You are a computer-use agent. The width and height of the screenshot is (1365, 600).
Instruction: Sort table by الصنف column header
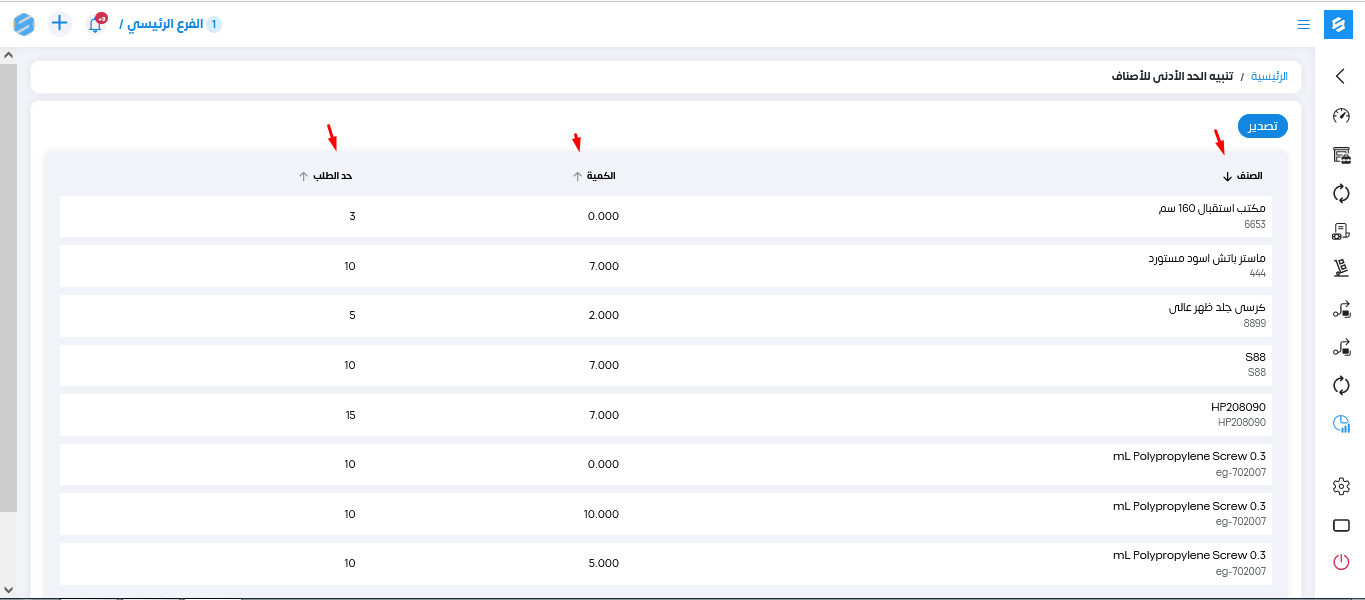(x=1247, y=176)
